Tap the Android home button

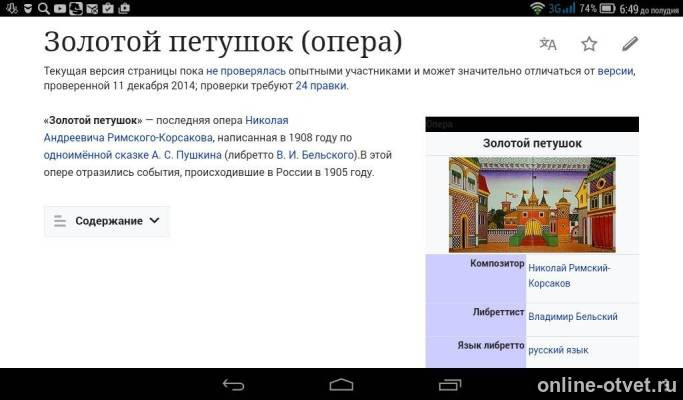[342, 384]
